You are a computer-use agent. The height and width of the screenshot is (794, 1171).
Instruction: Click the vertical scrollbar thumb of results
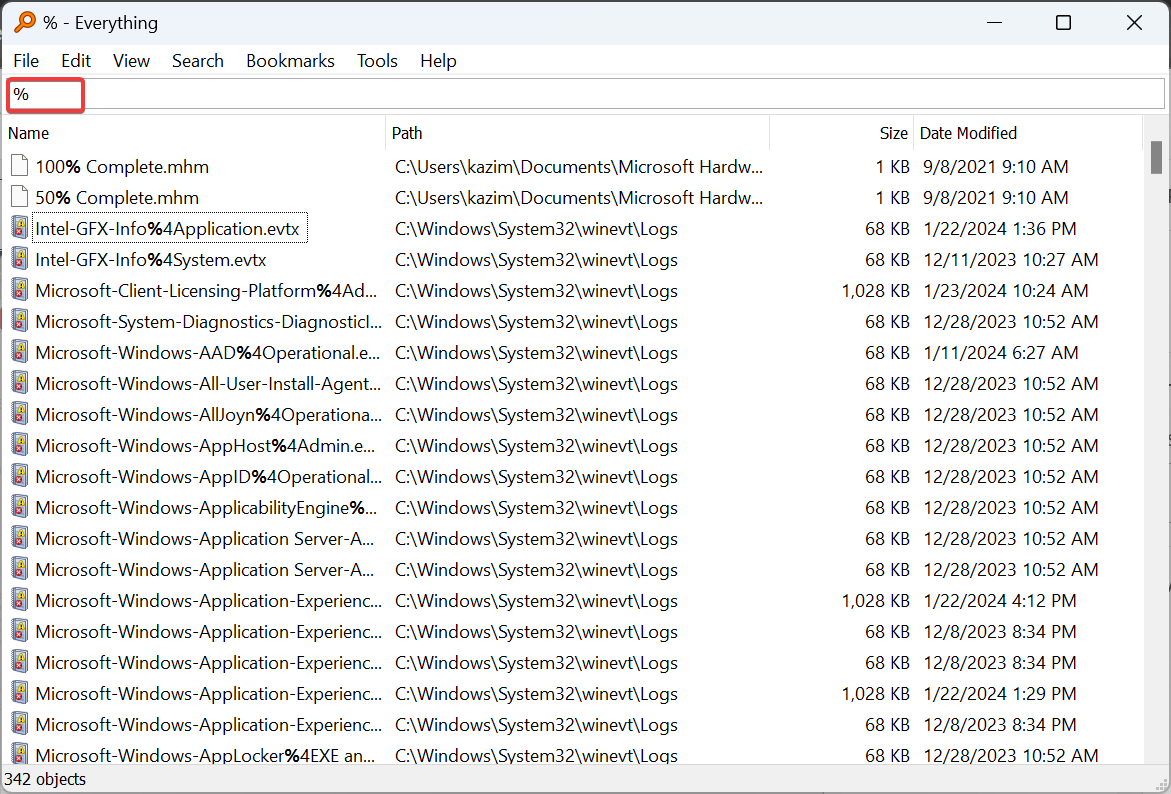[1156, 157]
